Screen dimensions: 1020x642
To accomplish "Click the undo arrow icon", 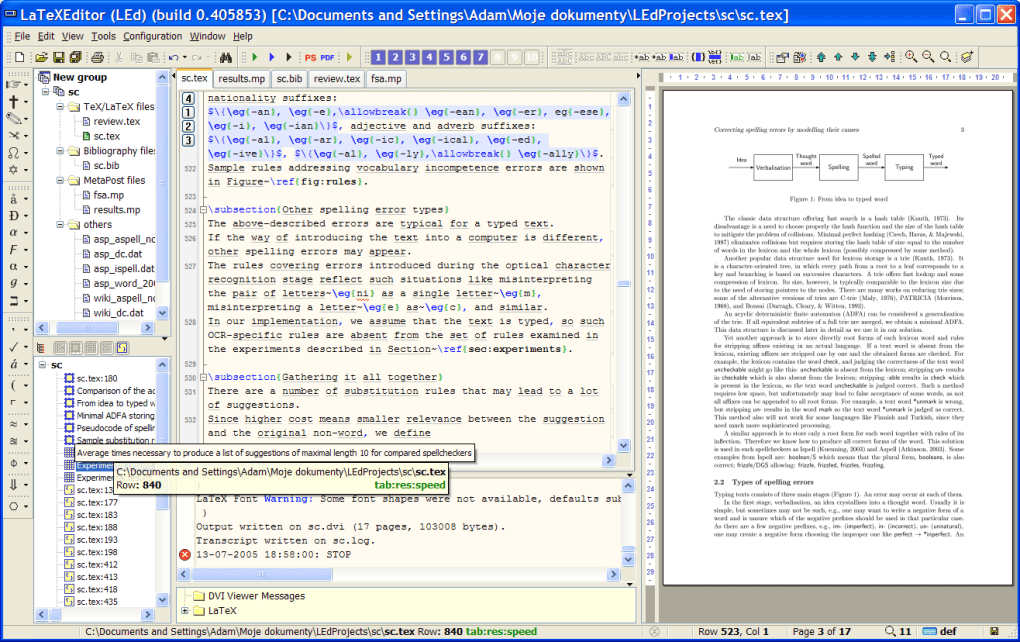I will (173, 57).
